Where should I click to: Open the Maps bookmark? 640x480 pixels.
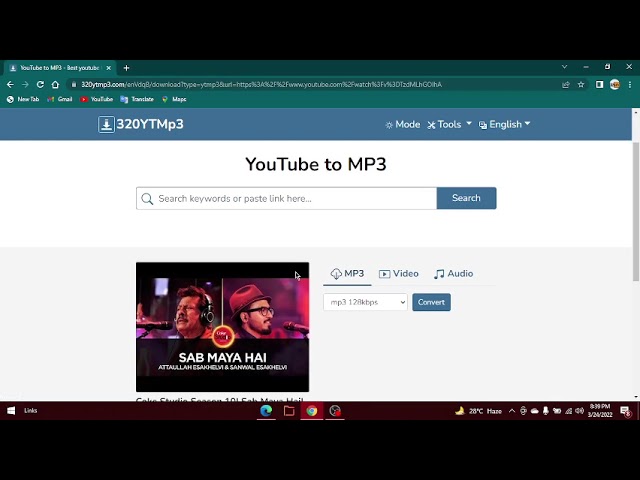(x=174, y=99)
